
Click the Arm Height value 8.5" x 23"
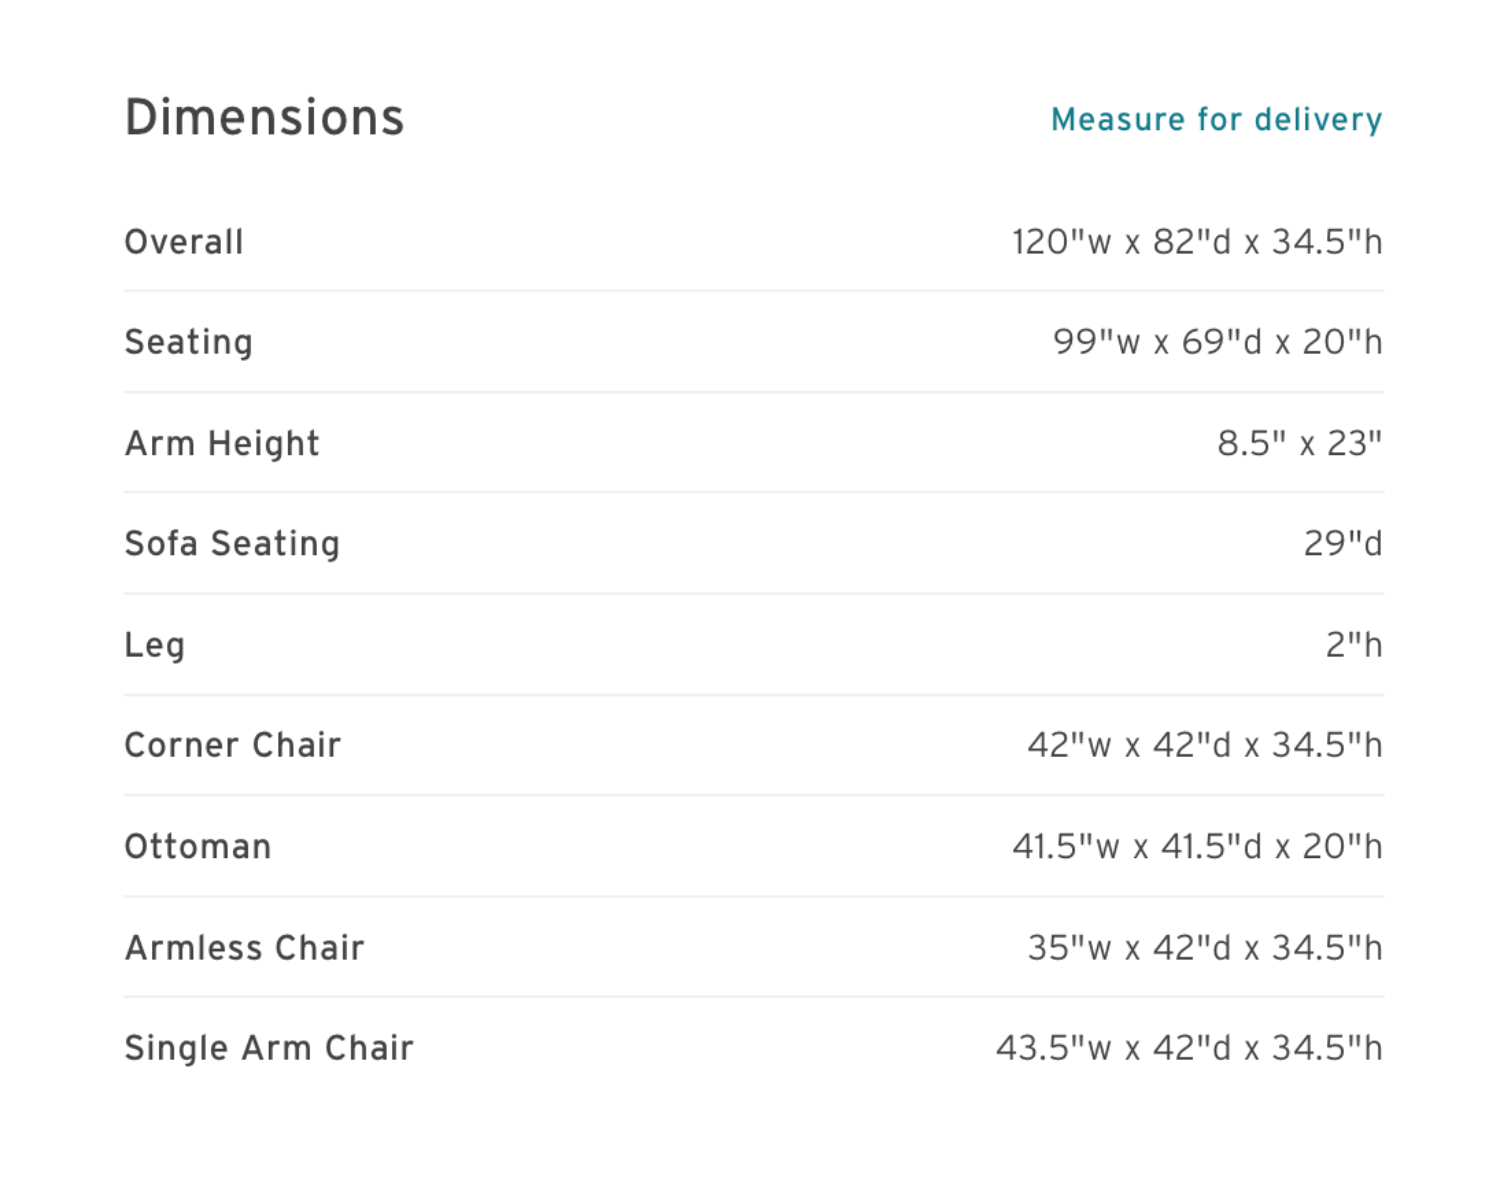(x=1299, y=443)
